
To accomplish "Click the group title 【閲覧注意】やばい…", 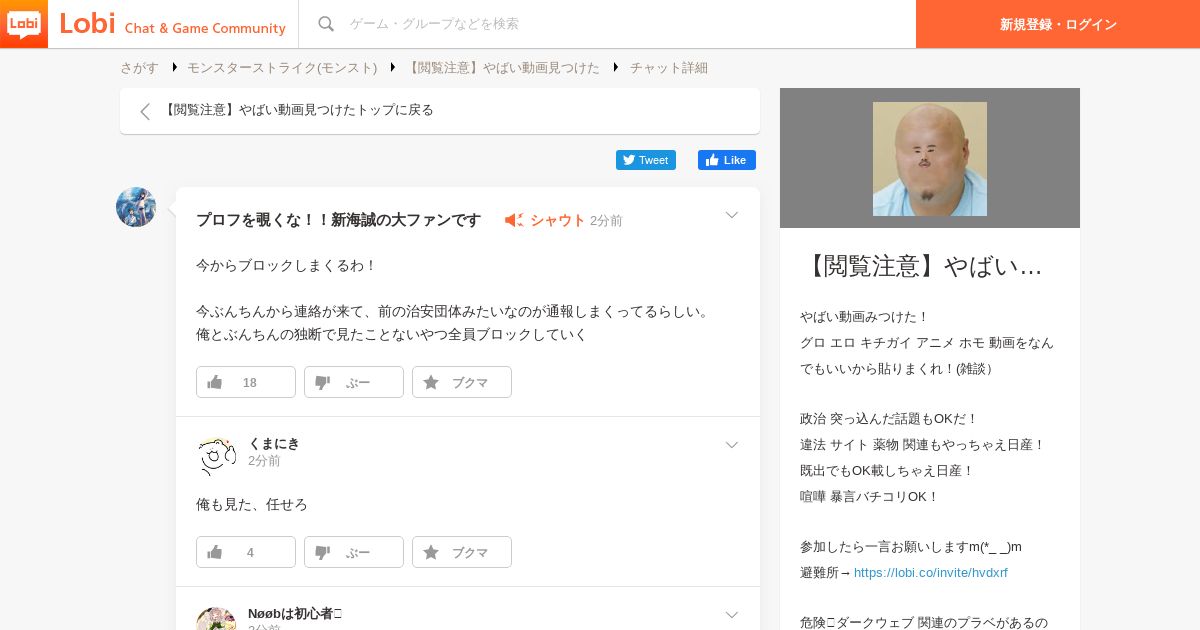I will pos(923,266).
